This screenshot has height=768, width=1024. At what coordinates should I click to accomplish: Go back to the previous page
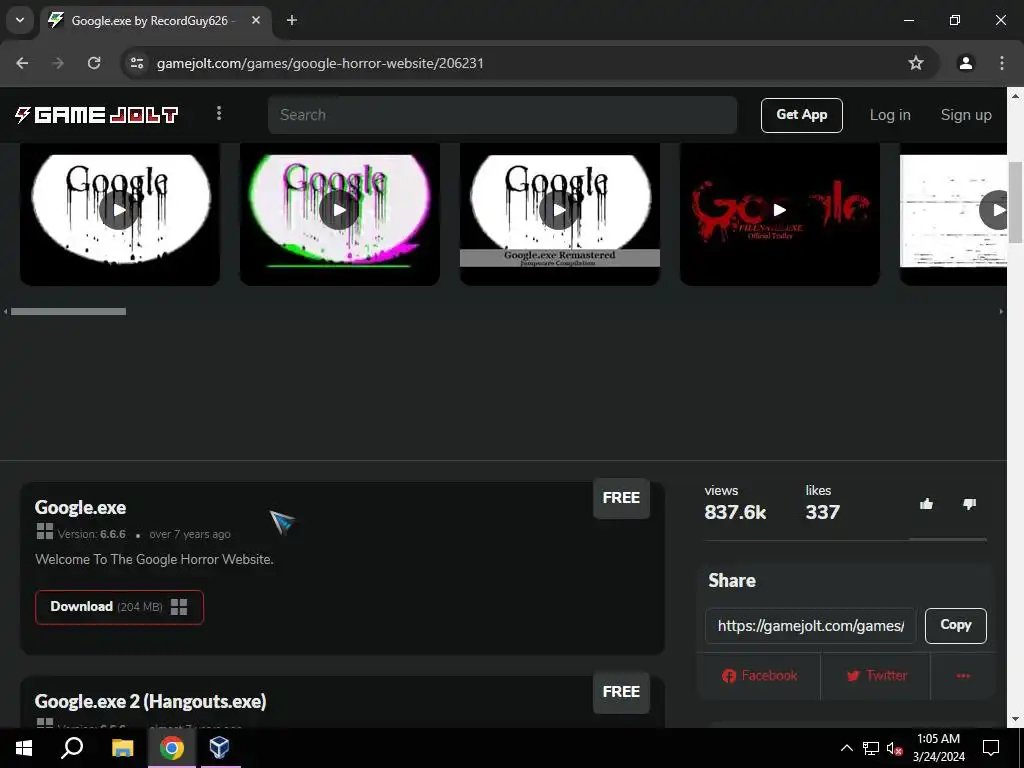(x=22, y=63)
